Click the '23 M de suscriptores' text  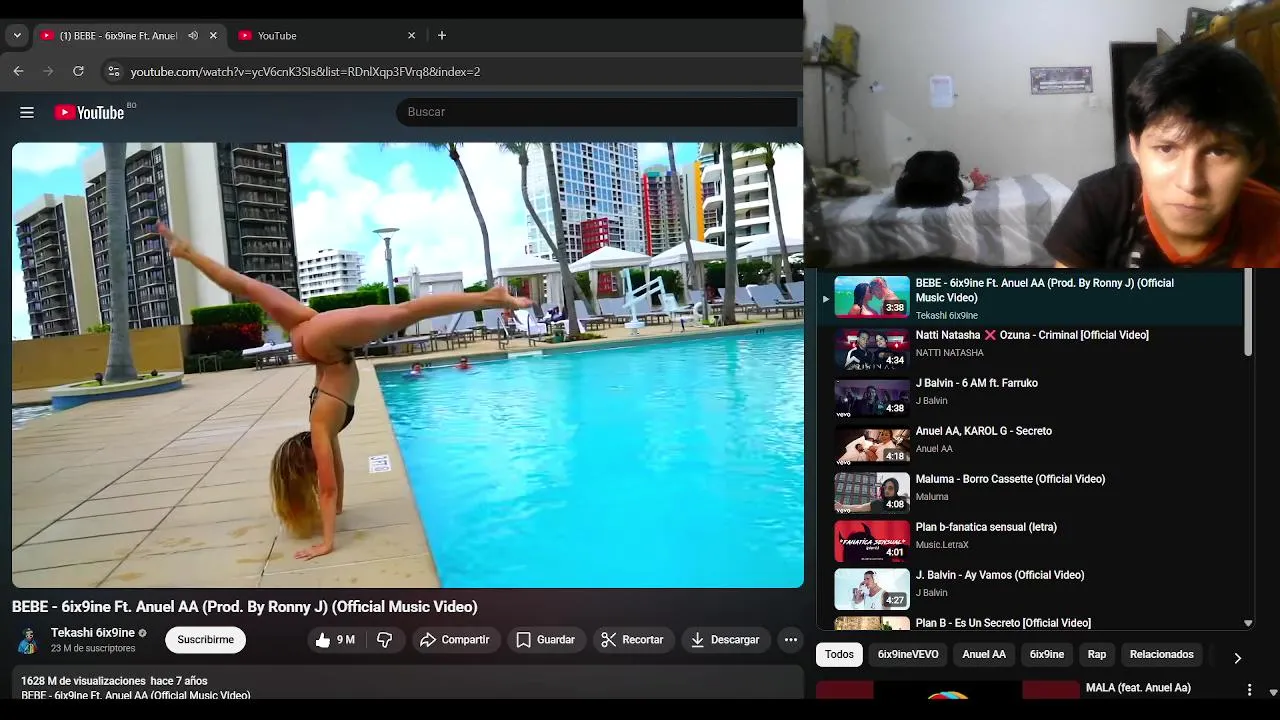[x=93, y=648]
